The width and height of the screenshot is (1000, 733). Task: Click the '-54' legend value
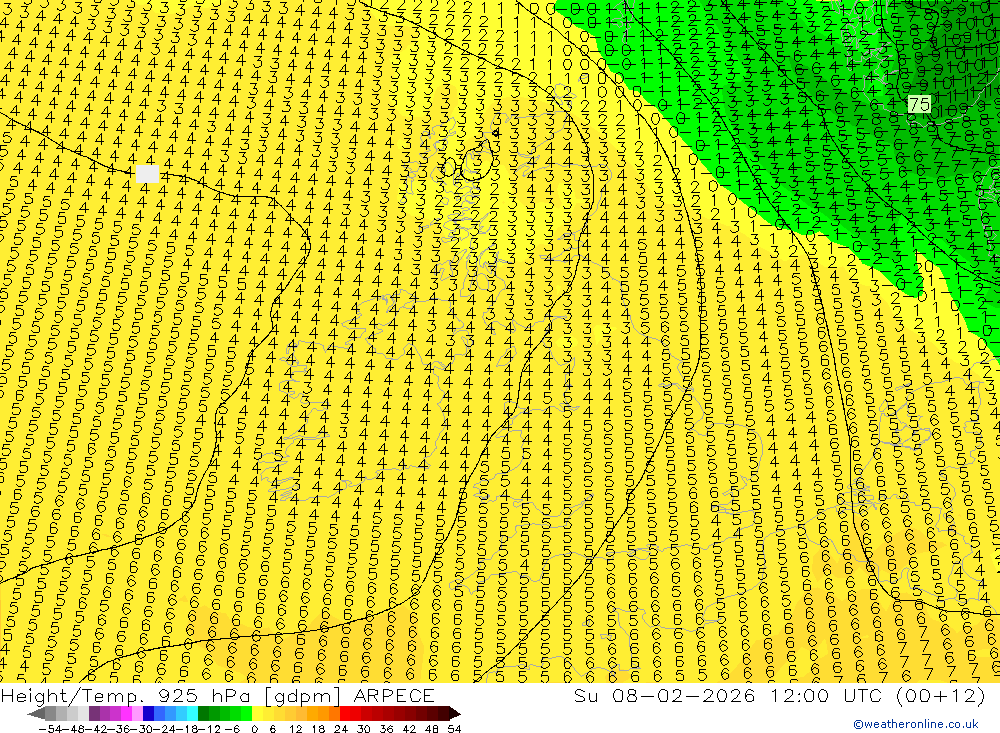point(50,729)
